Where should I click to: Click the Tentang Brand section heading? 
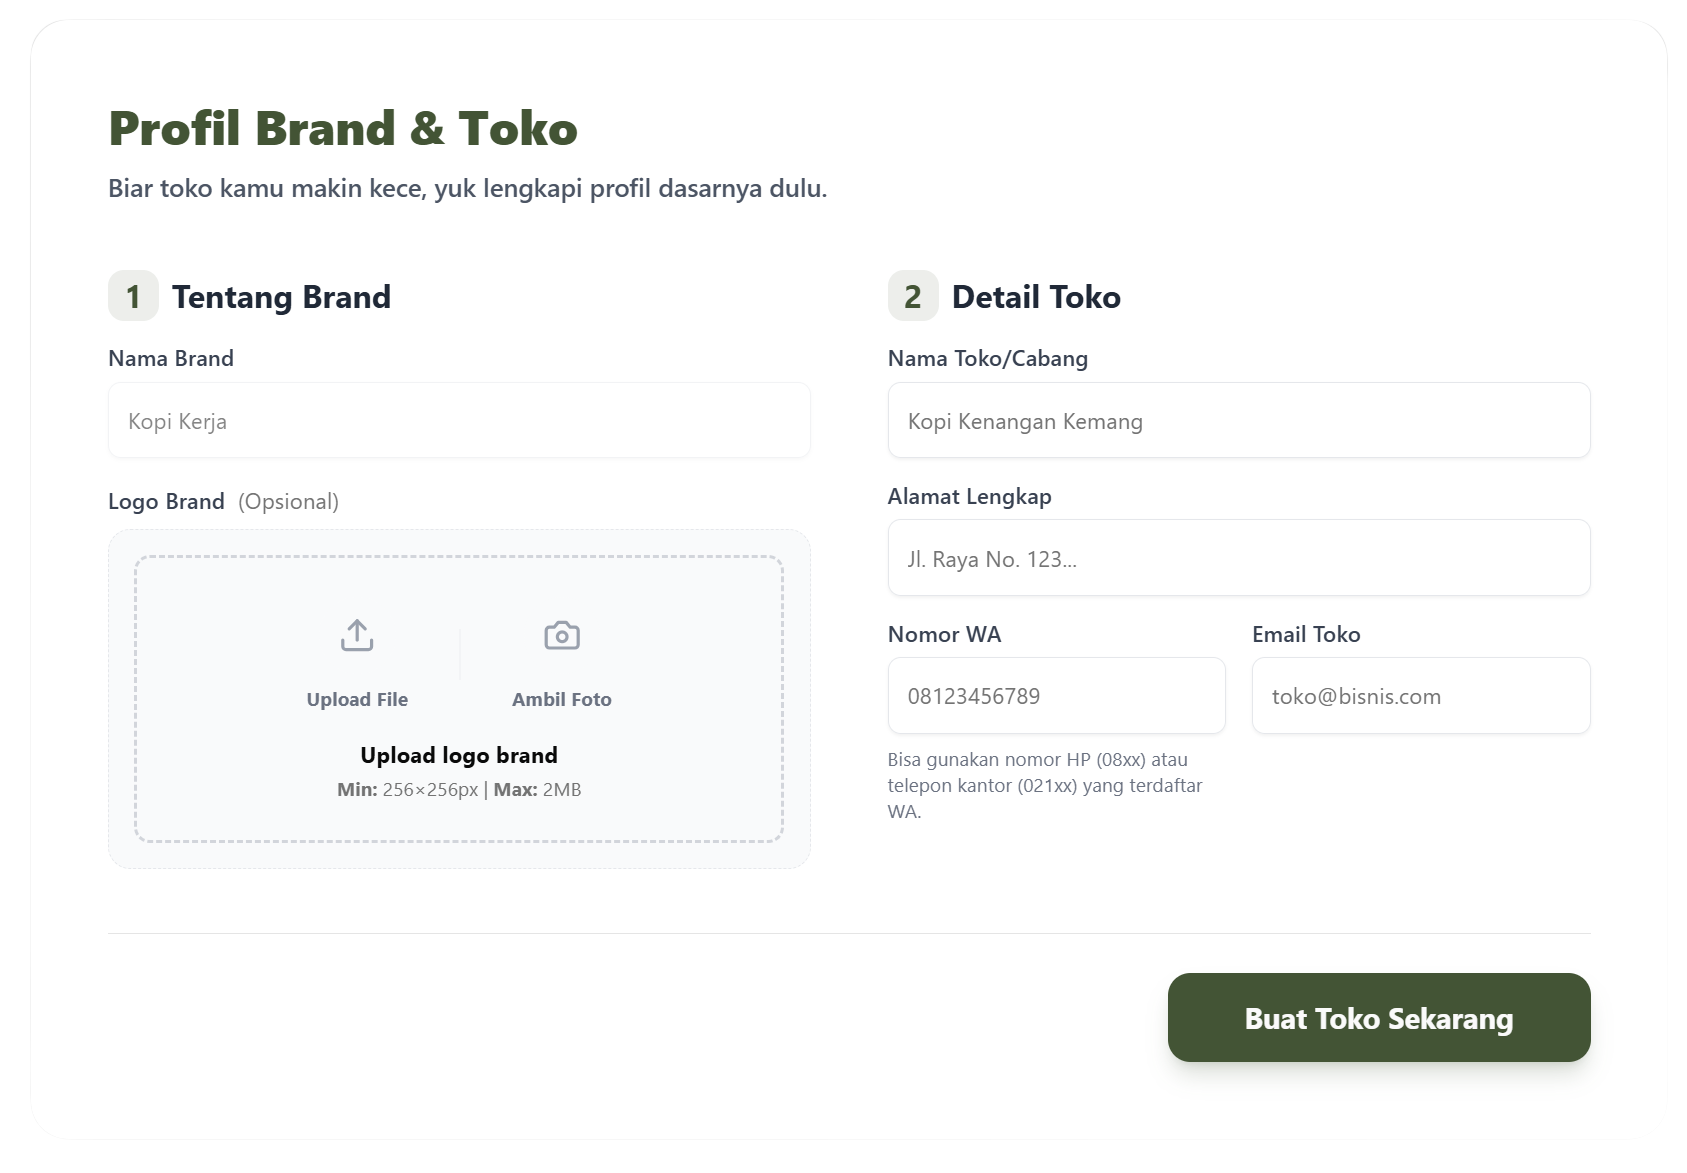tap(281, 297)
